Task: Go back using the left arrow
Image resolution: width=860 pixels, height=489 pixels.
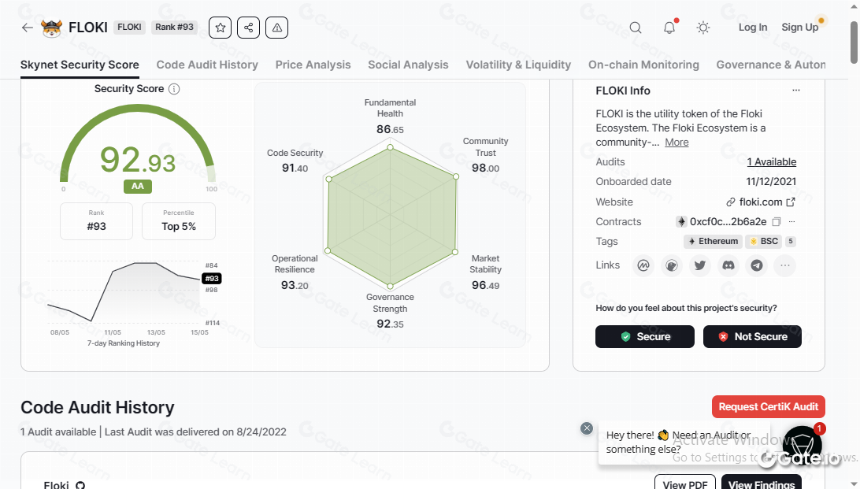Action: pos(27,27)
